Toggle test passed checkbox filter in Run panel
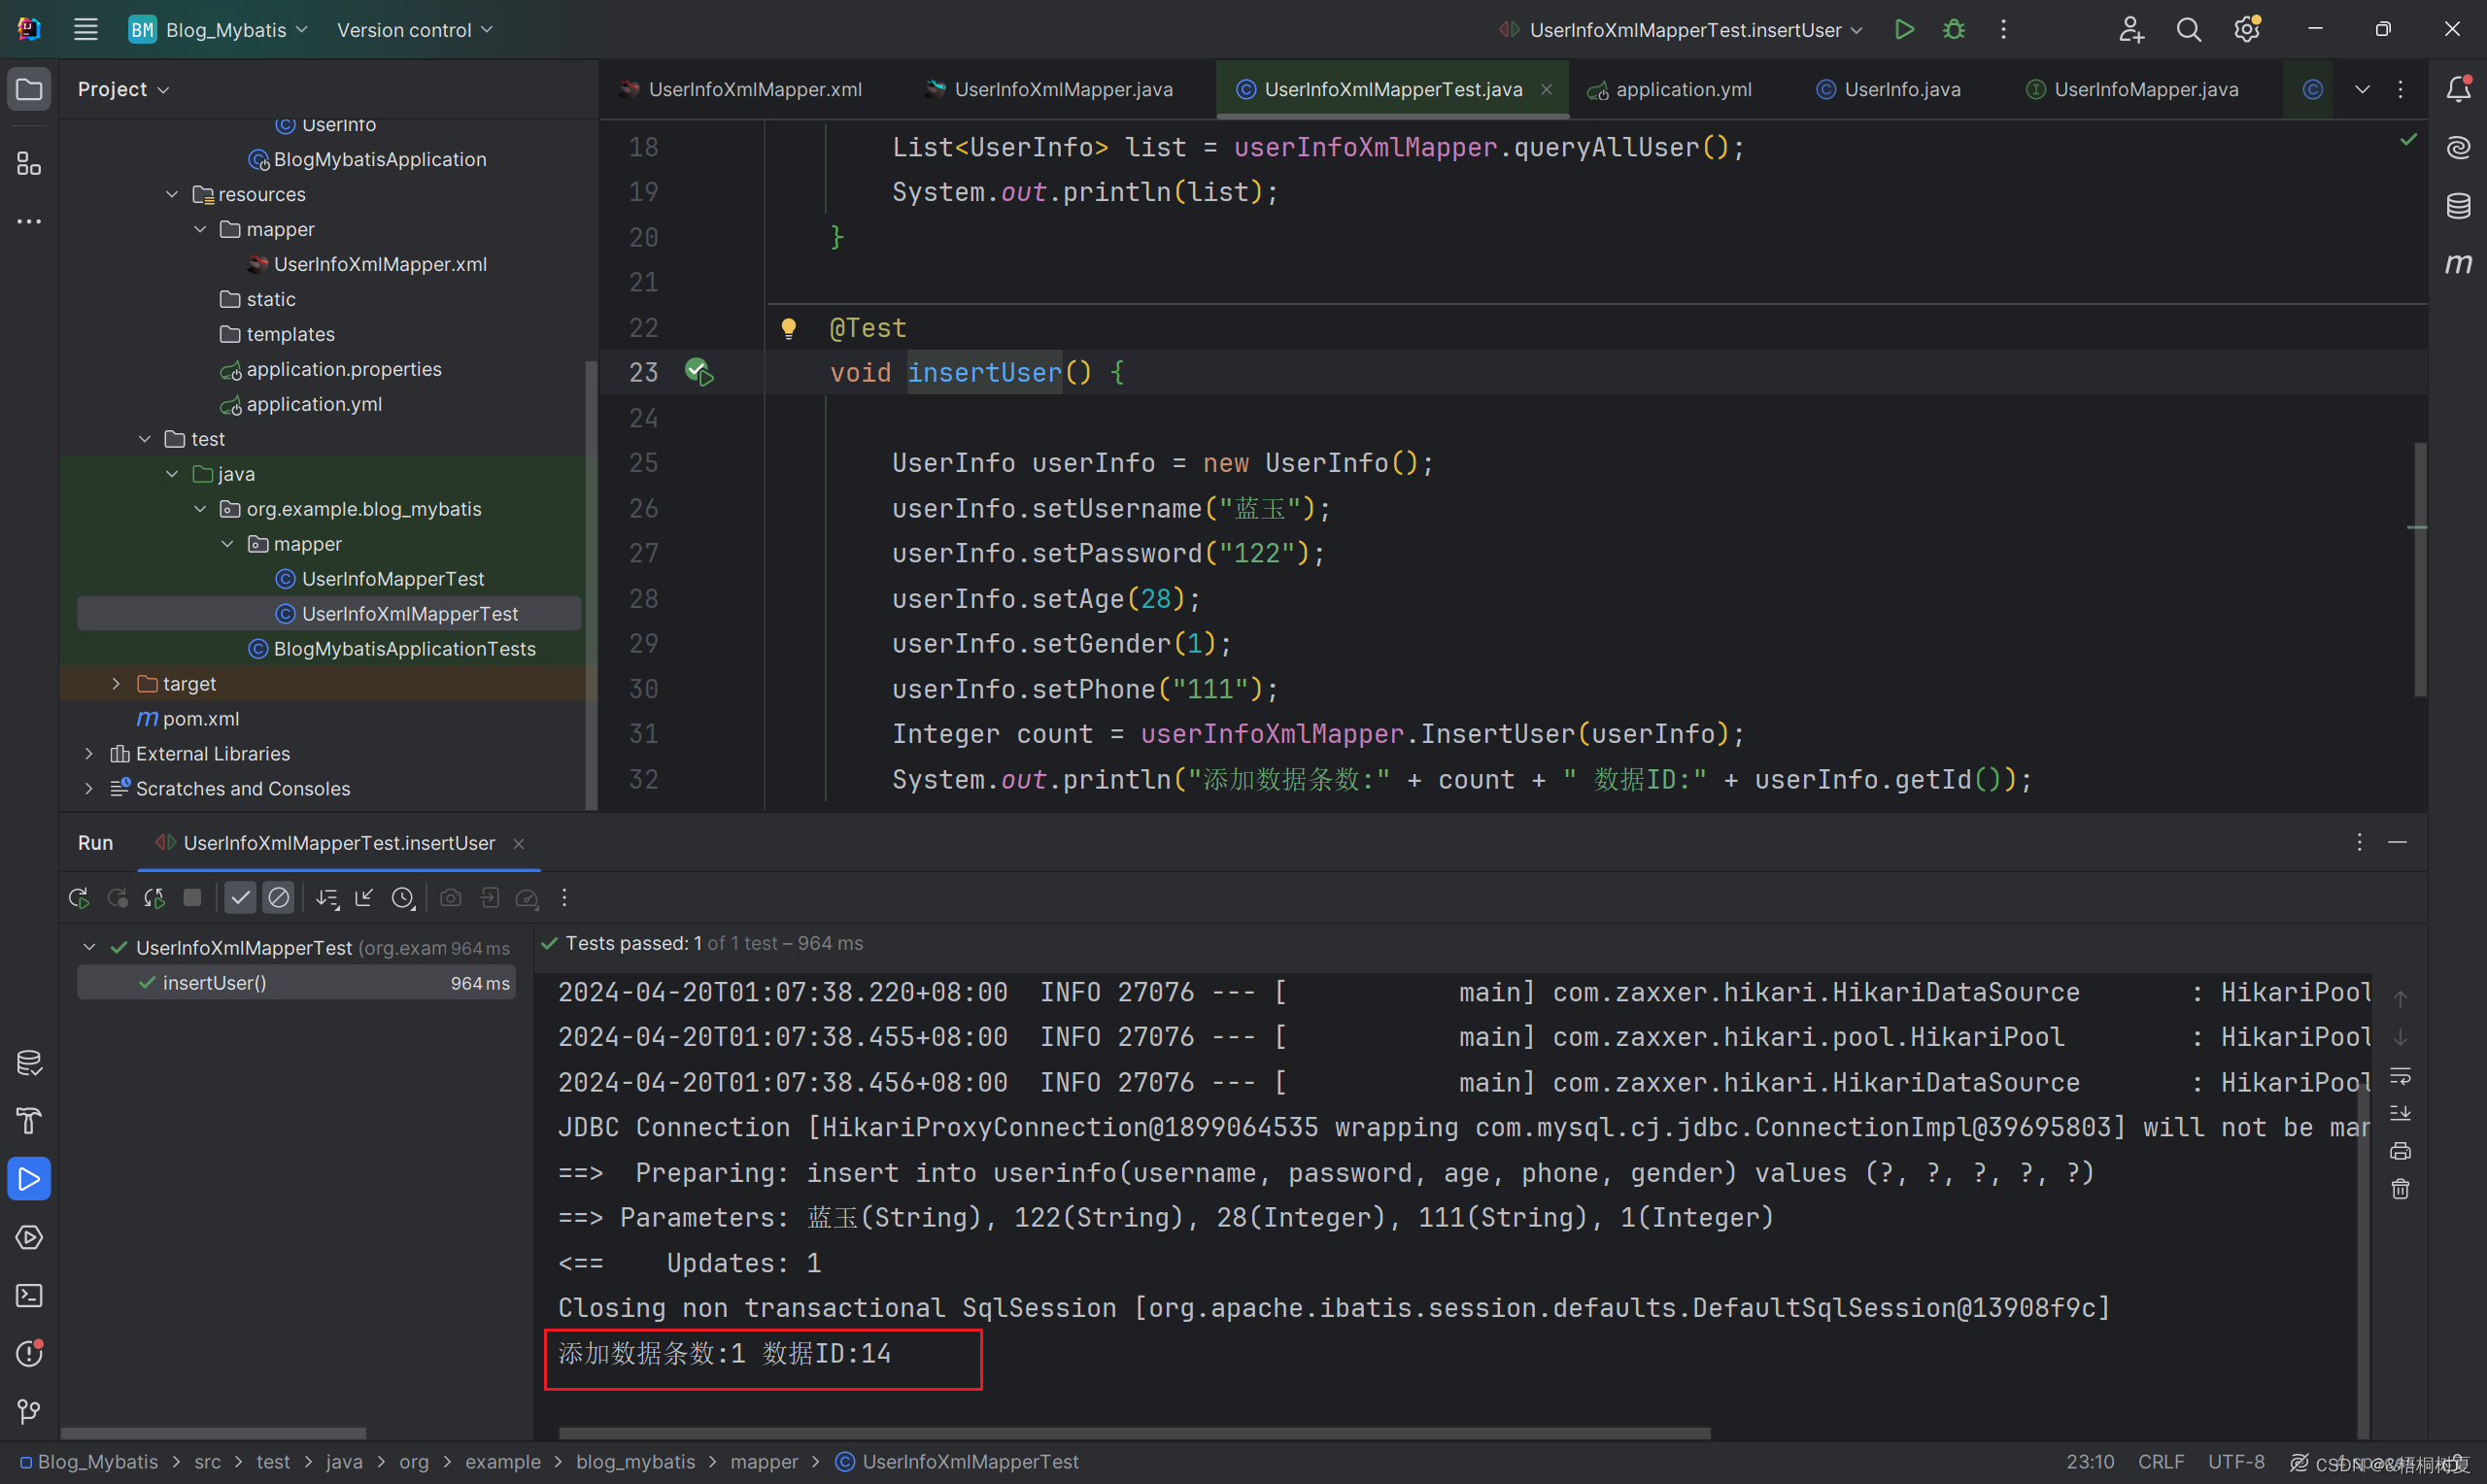This screenshot has height=1484, width=2487. (x=240, y=897)
